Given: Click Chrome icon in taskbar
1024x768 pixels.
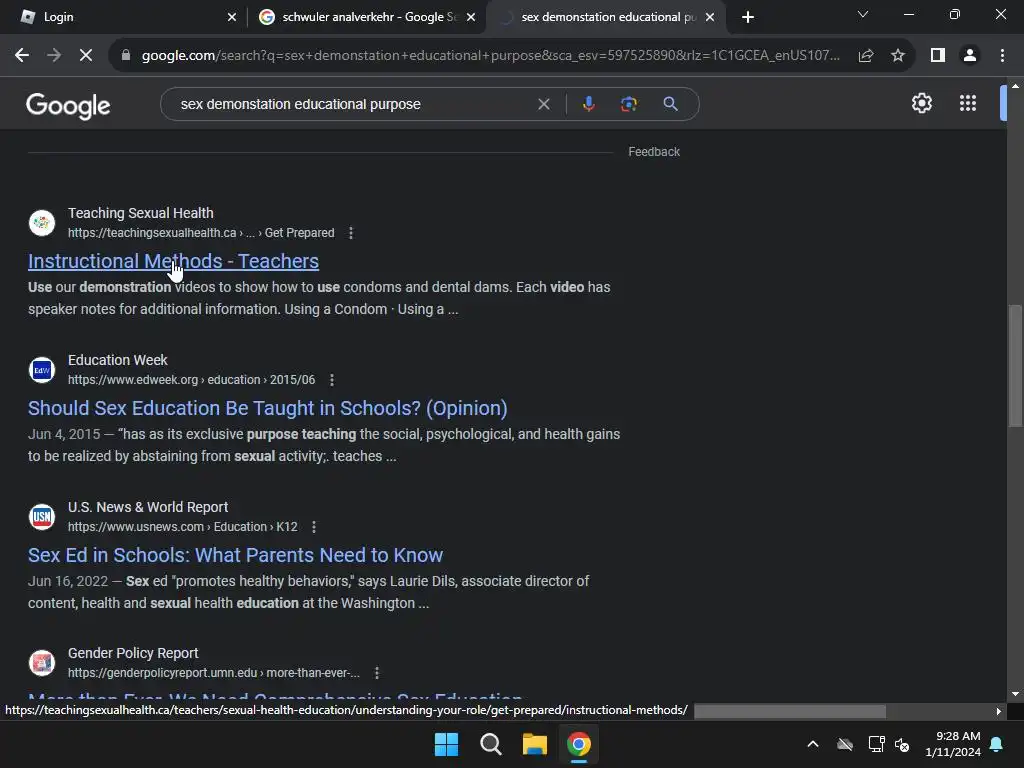Looking at the screenshot, I should click(x=579, y=744).
